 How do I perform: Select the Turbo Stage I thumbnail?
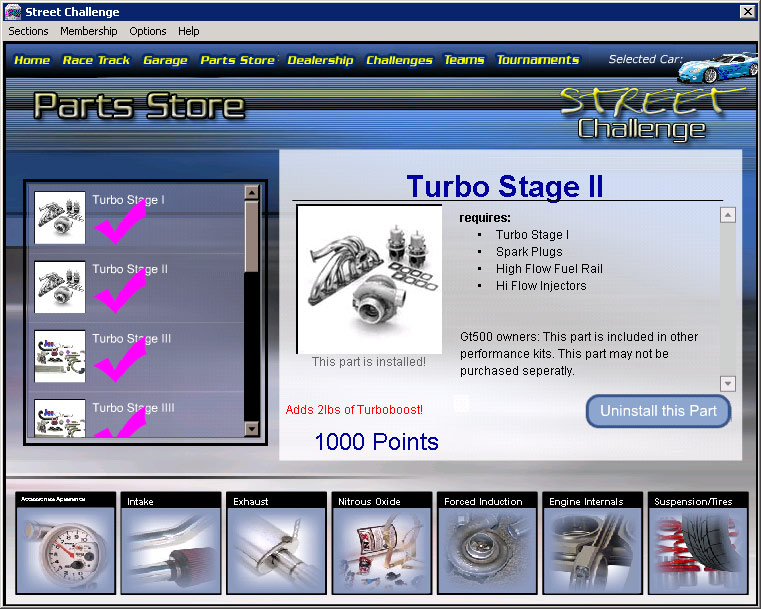(x=60, y=217)
